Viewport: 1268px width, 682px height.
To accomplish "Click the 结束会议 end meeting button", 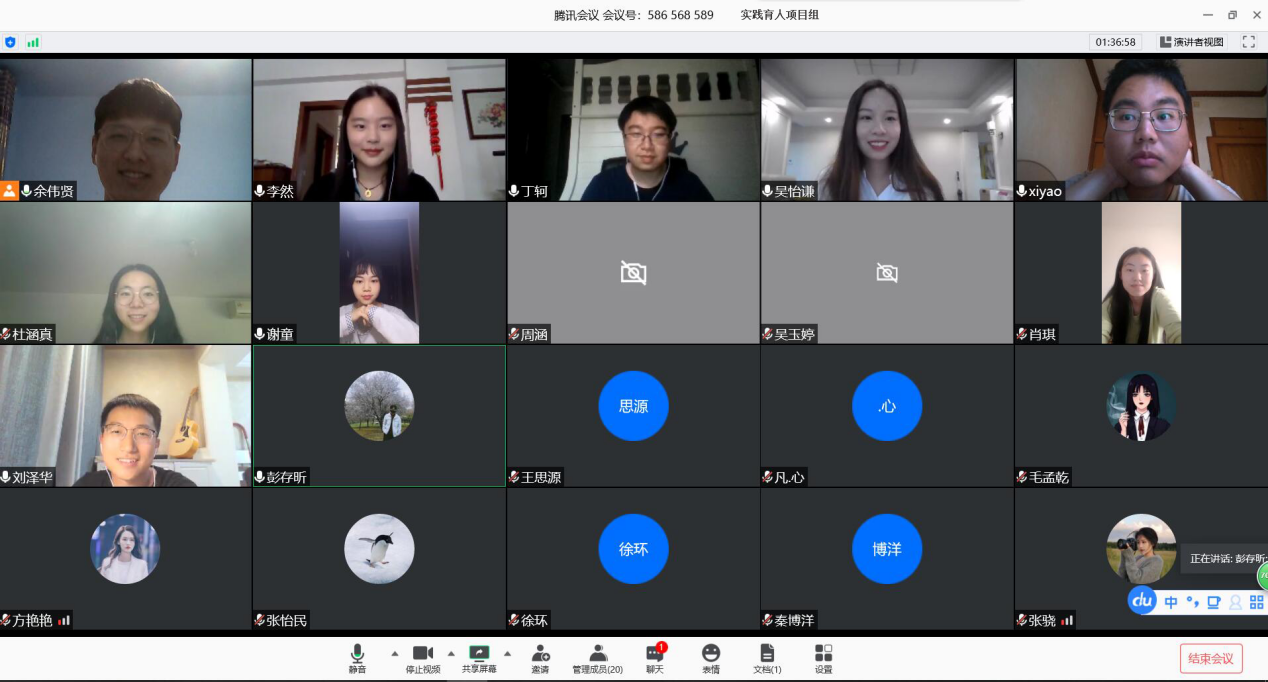I will tap(1211, 658).
